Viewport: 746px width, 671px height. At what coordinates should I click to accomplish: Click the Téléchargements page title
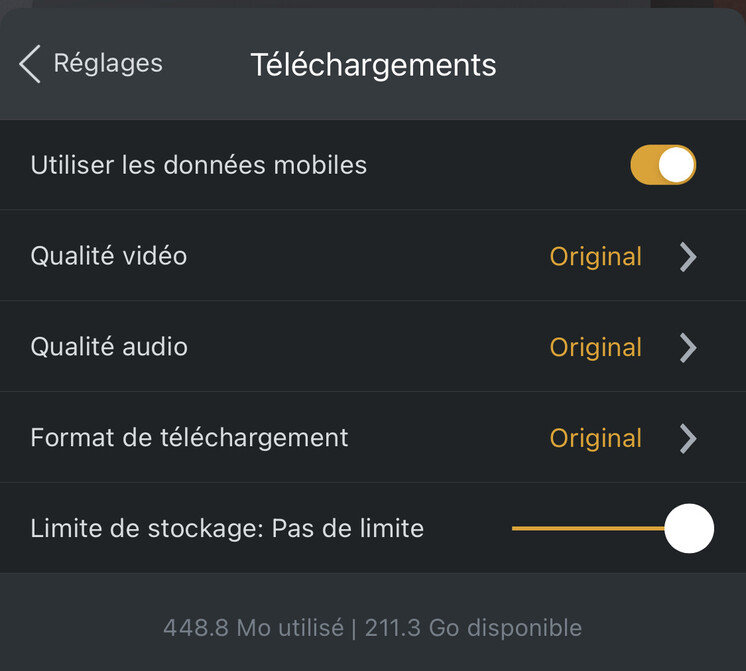pos(373,65)
